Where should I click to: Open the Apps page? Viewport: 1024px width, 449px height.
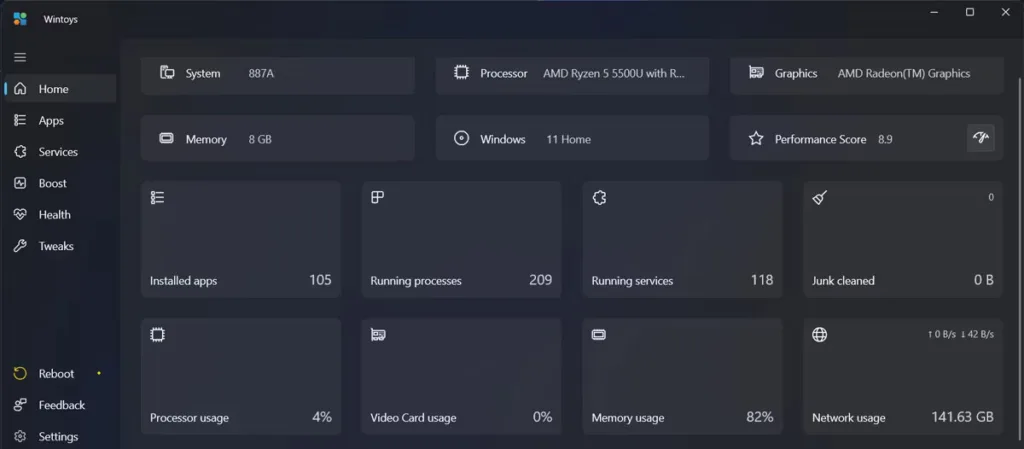(60, 120)
